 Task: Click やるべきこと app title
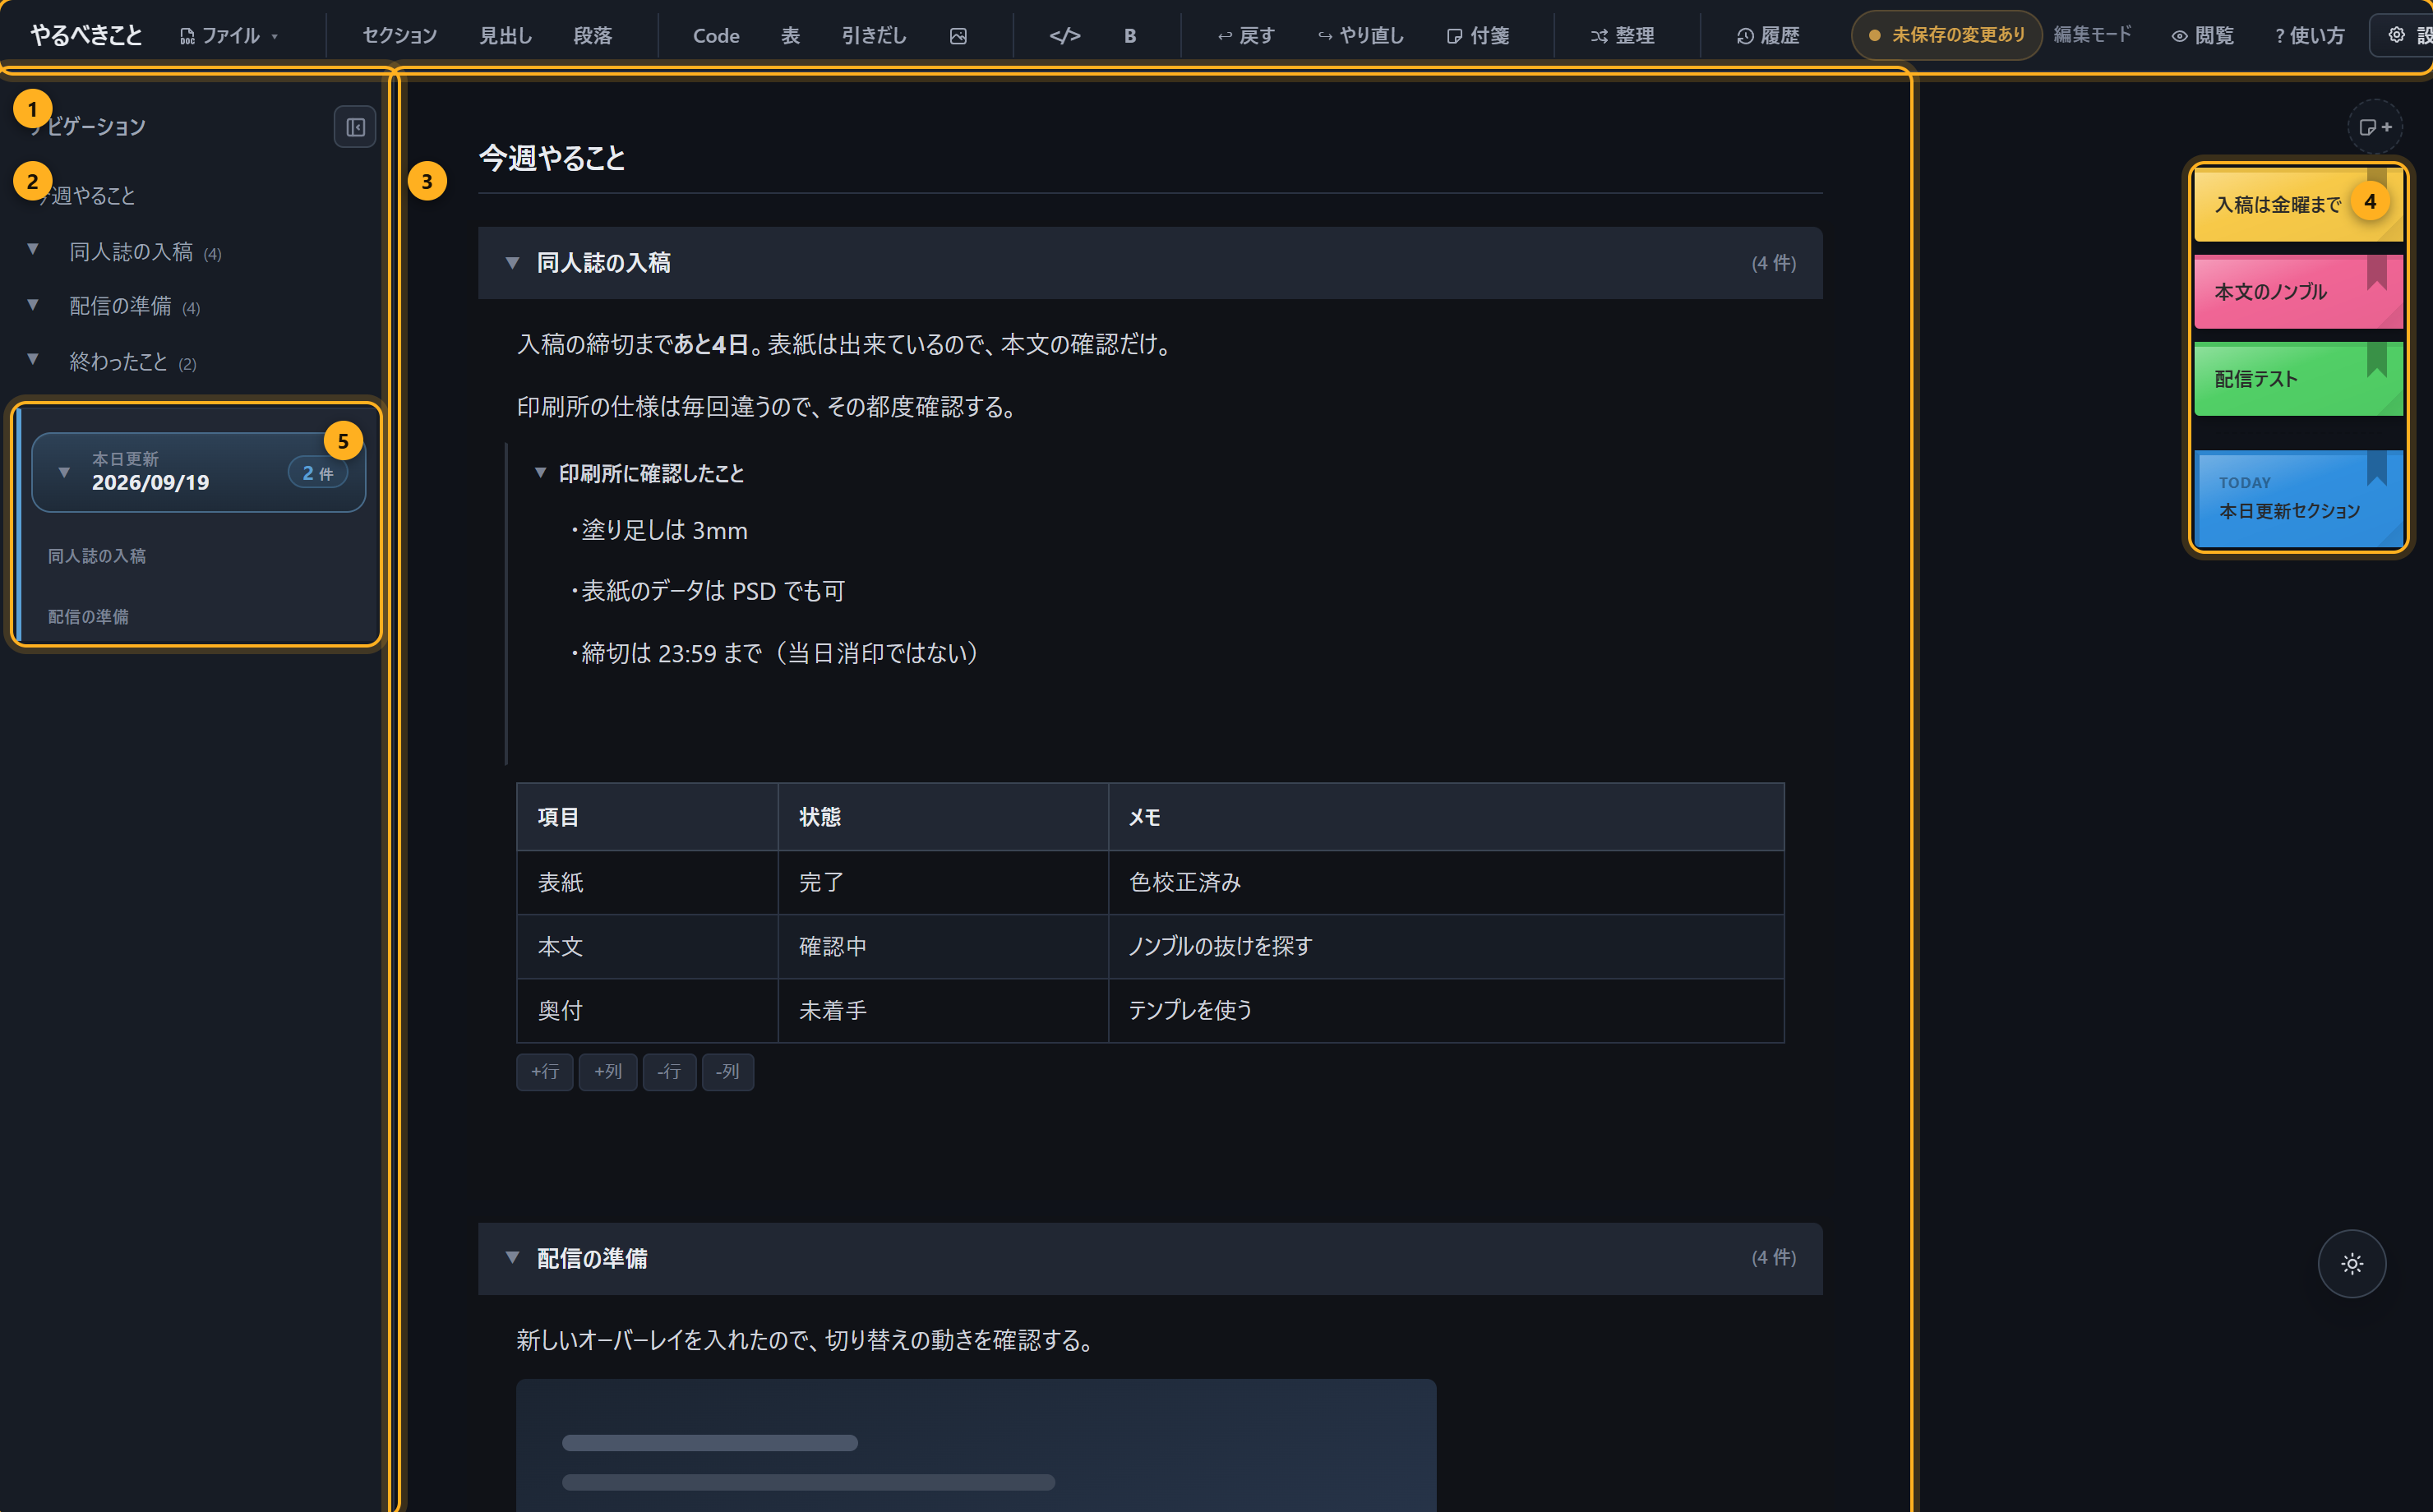86,35
